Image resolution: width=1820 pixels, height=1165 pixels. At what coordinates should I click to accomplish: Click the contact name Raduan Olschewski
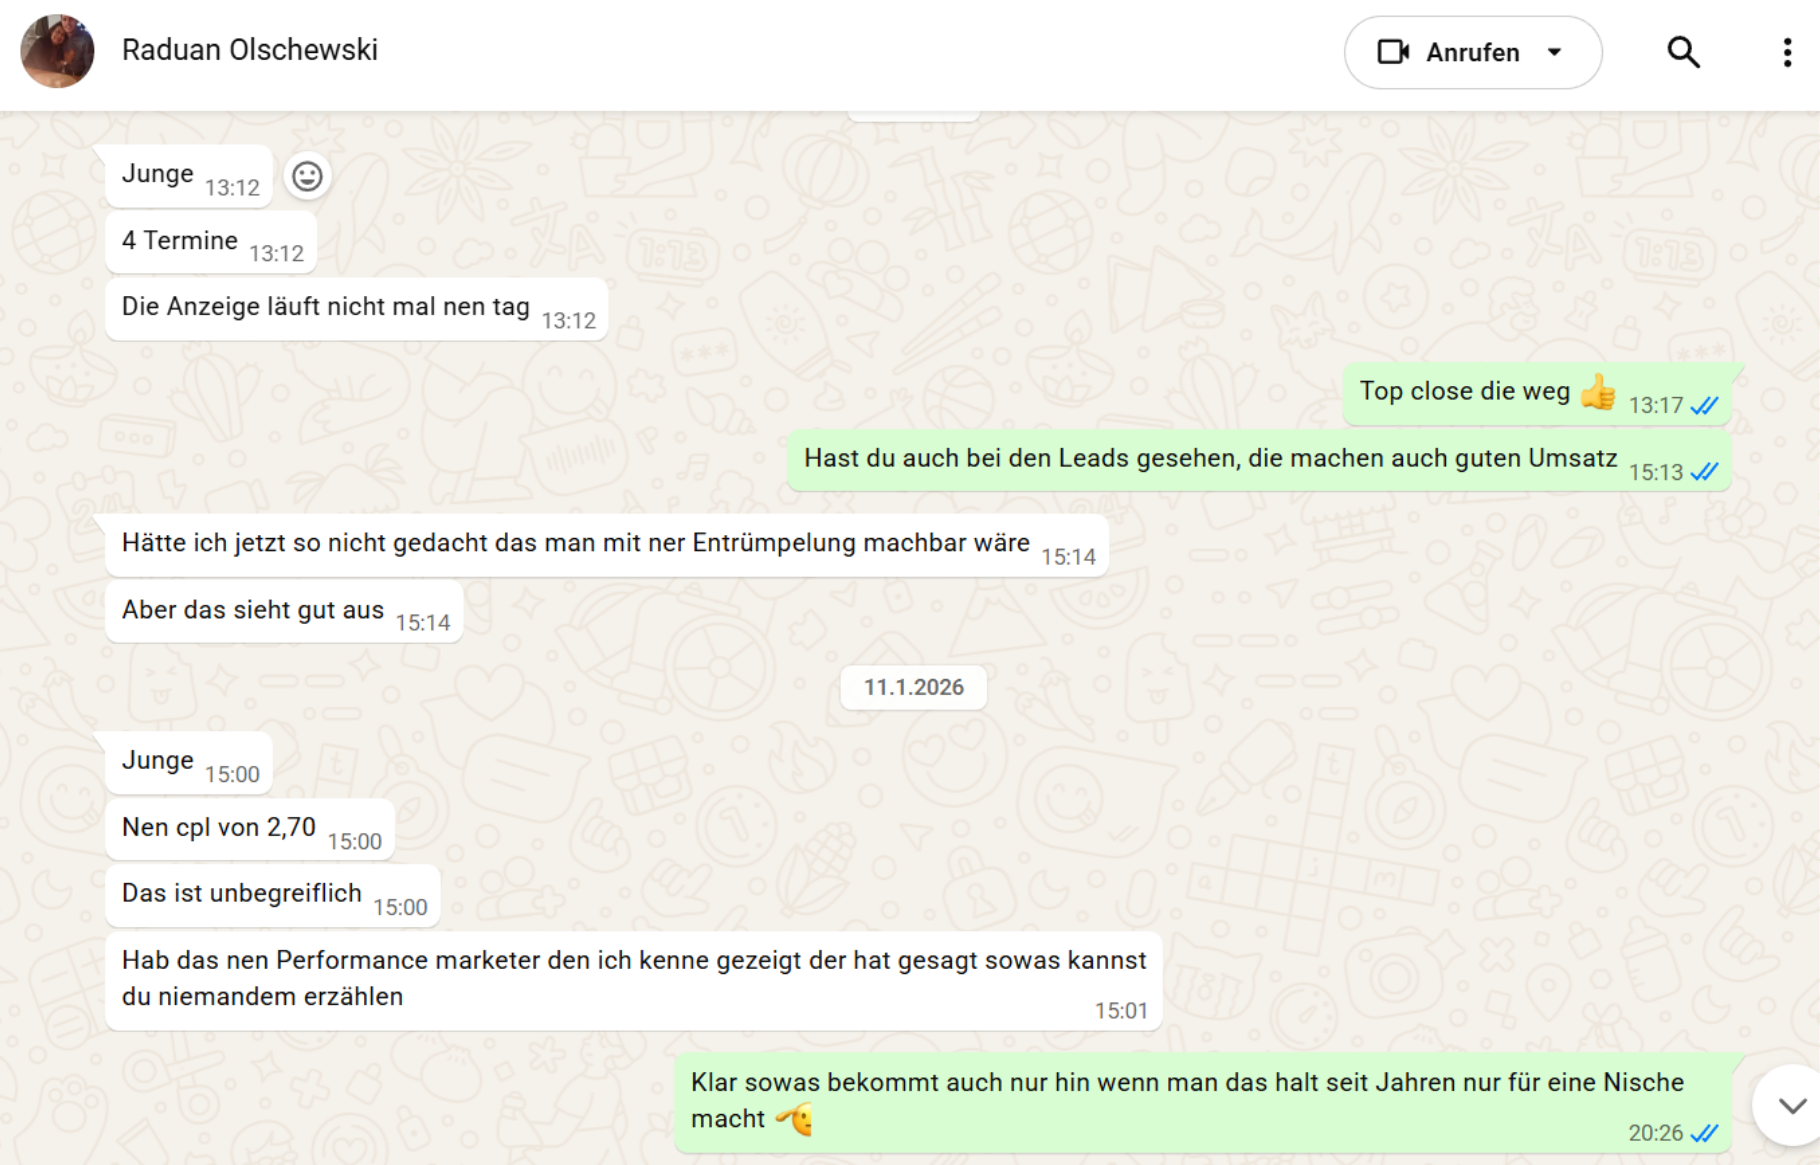(250, 50)
